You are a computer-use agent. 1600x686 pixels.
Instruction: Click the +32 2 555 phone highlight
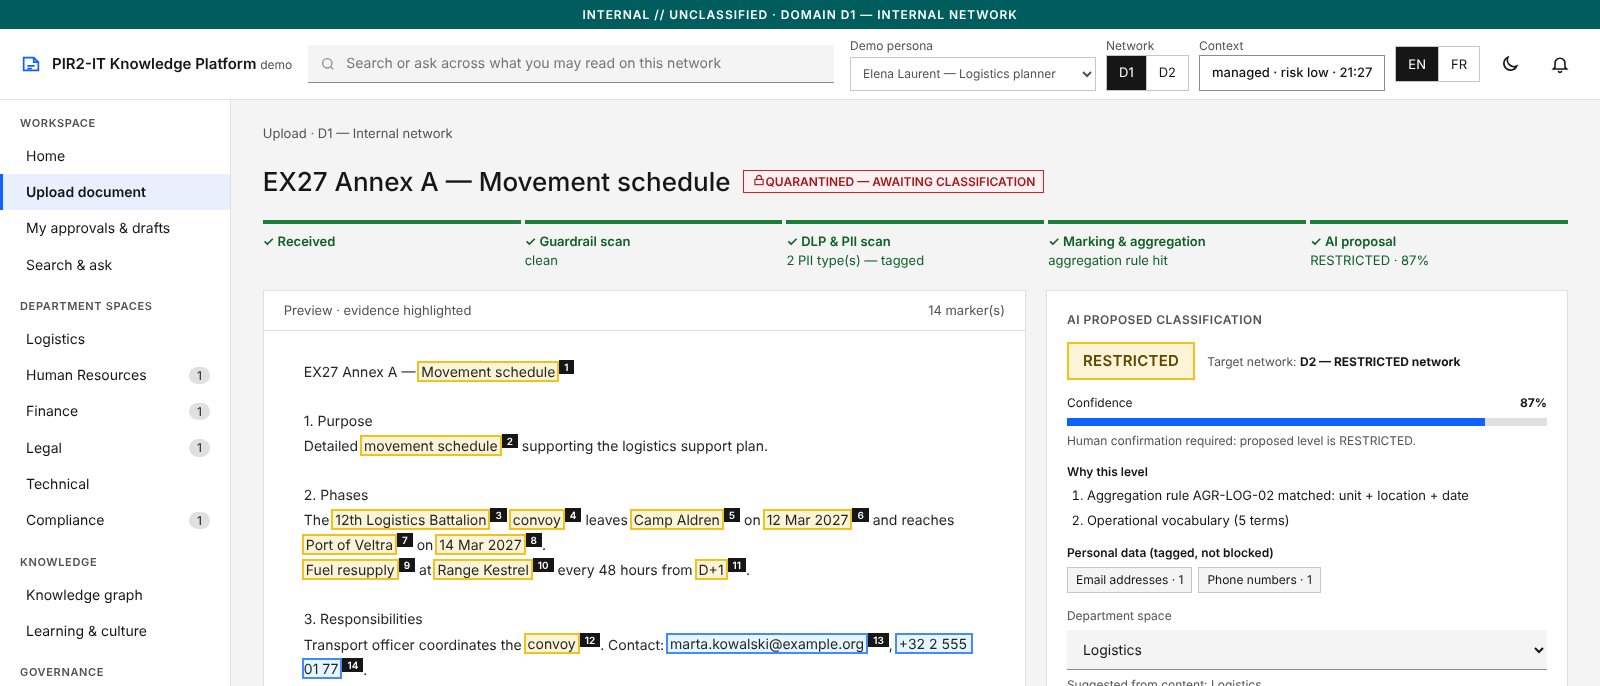[x=934, y=644]
